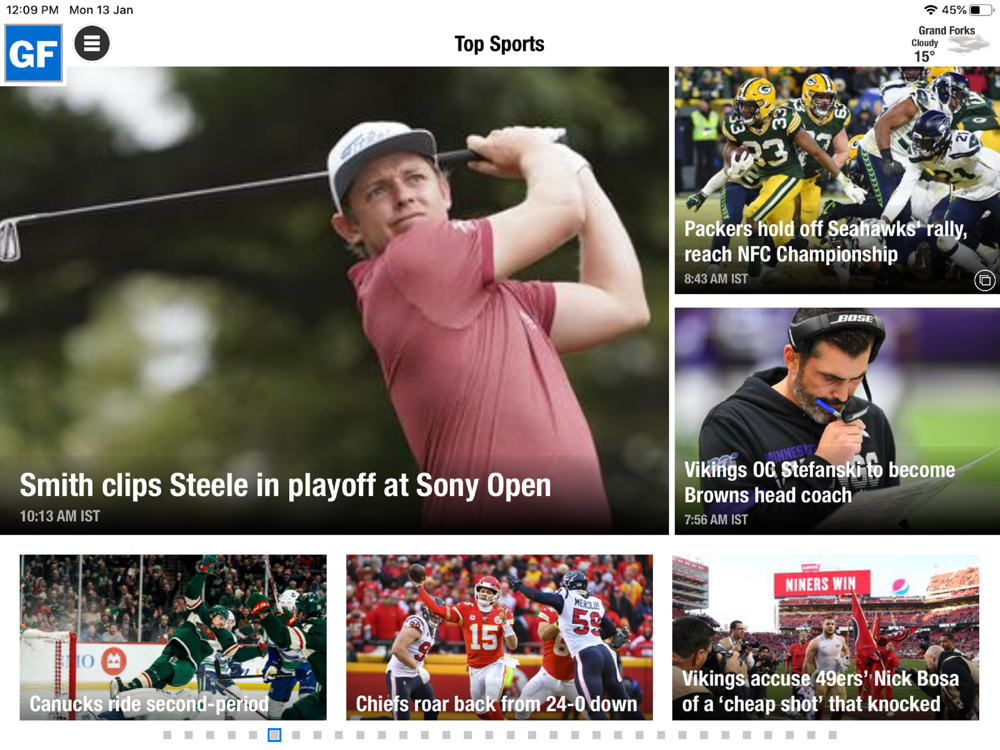Tap the Top Sports section title
The width and height of the screenshot is (1000, 750).
499,44
